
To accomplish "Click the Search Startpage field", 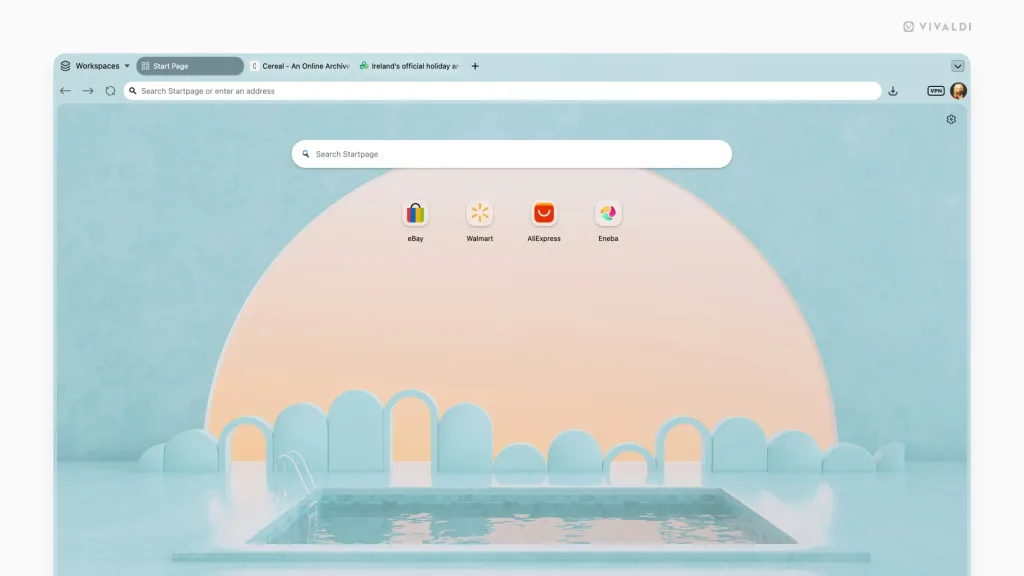I will (x=511, y=154).
